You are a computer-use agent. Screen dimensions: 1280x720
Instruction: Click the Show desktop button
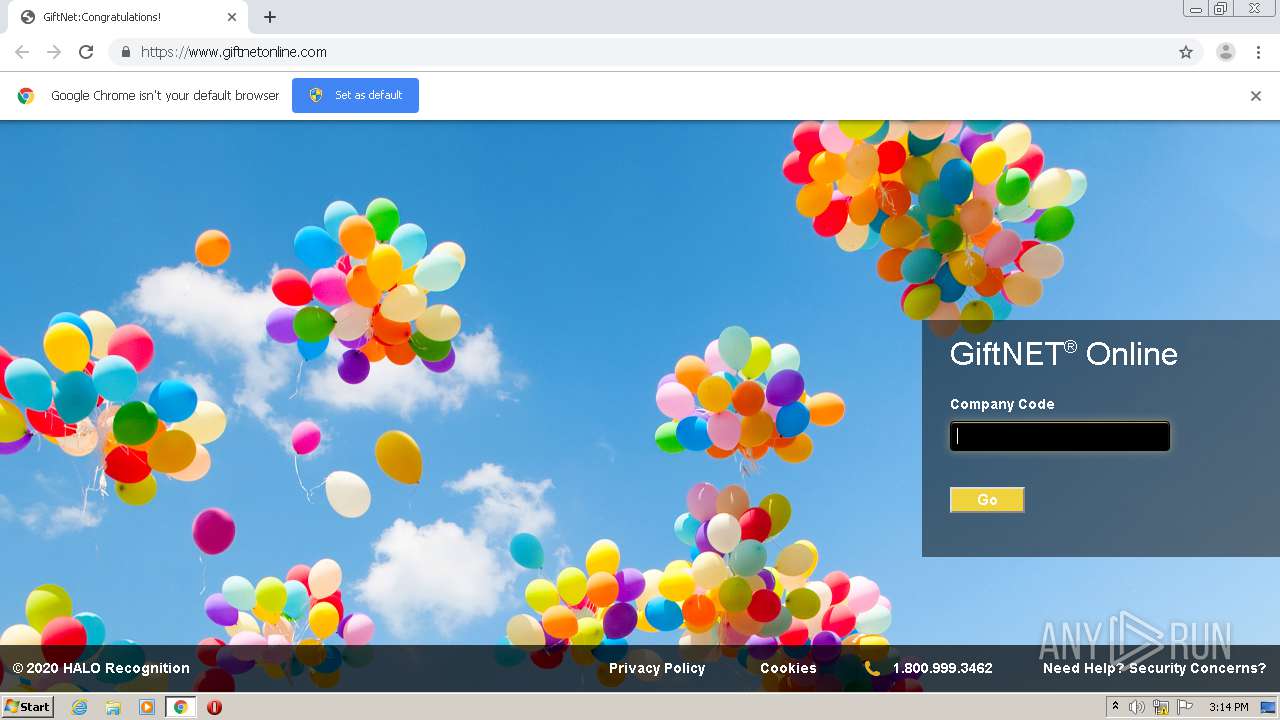1267,707
